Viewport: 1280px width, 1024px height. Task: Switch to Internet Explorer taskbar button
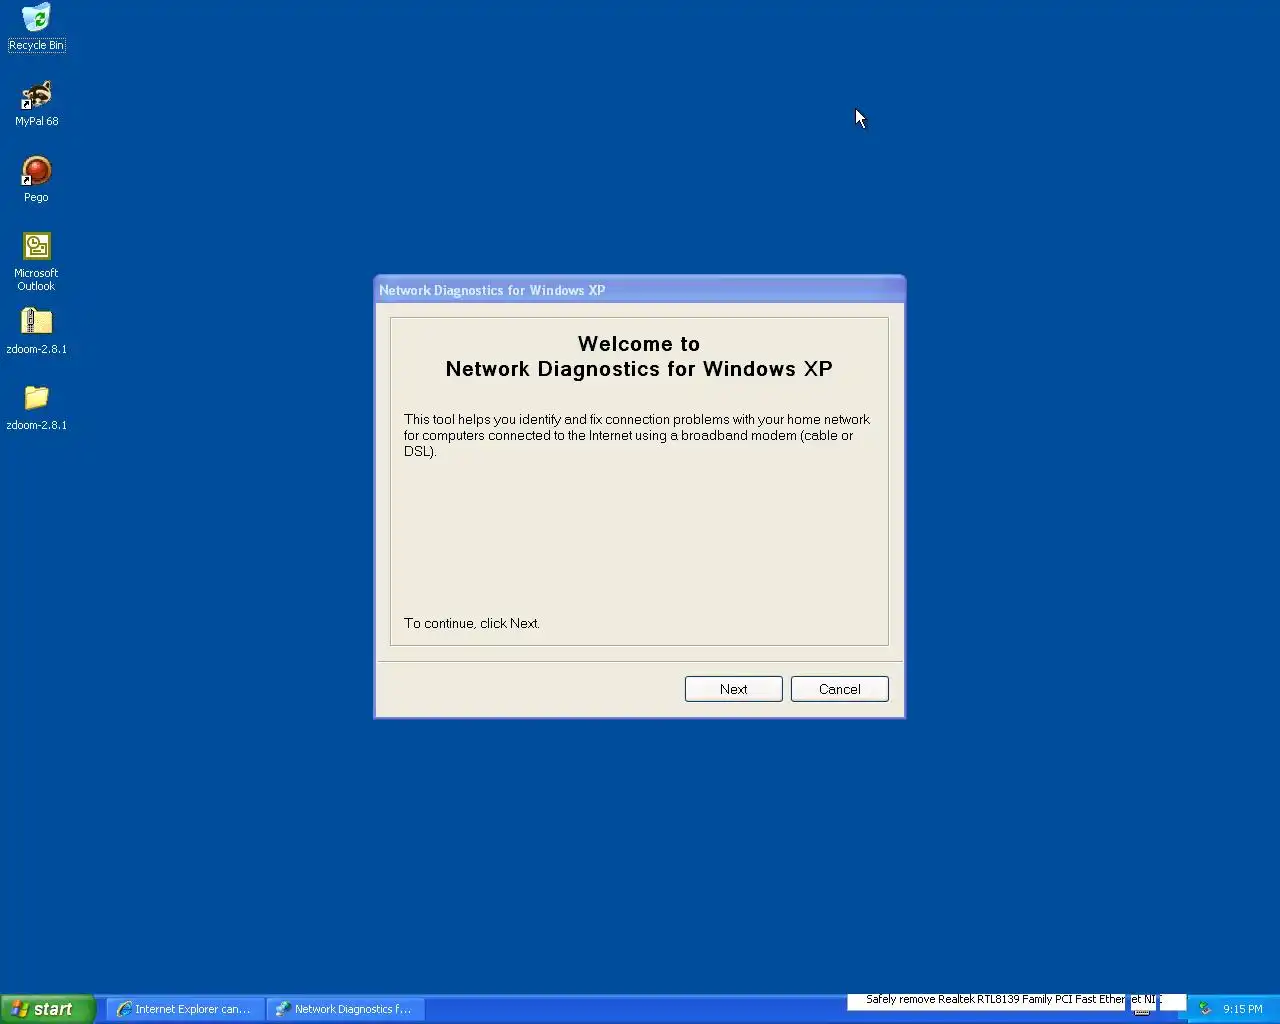[185, 1009]
